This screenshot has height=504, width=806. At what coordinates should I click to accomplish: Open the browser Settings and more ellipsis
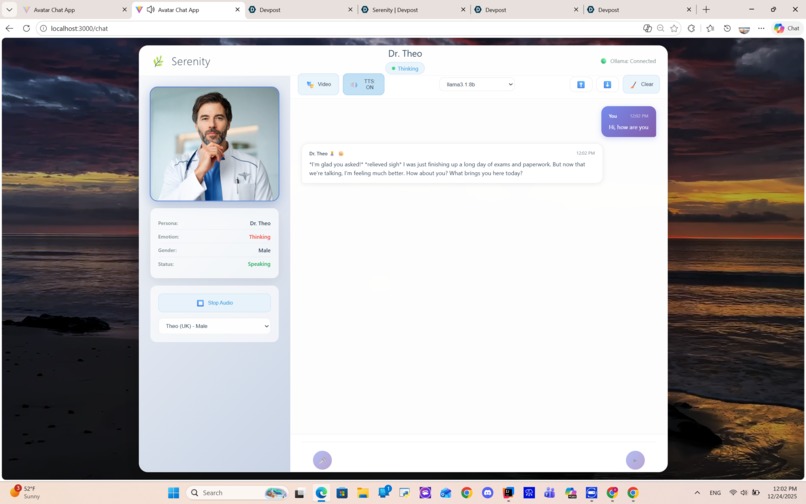[x=761, y=28]
